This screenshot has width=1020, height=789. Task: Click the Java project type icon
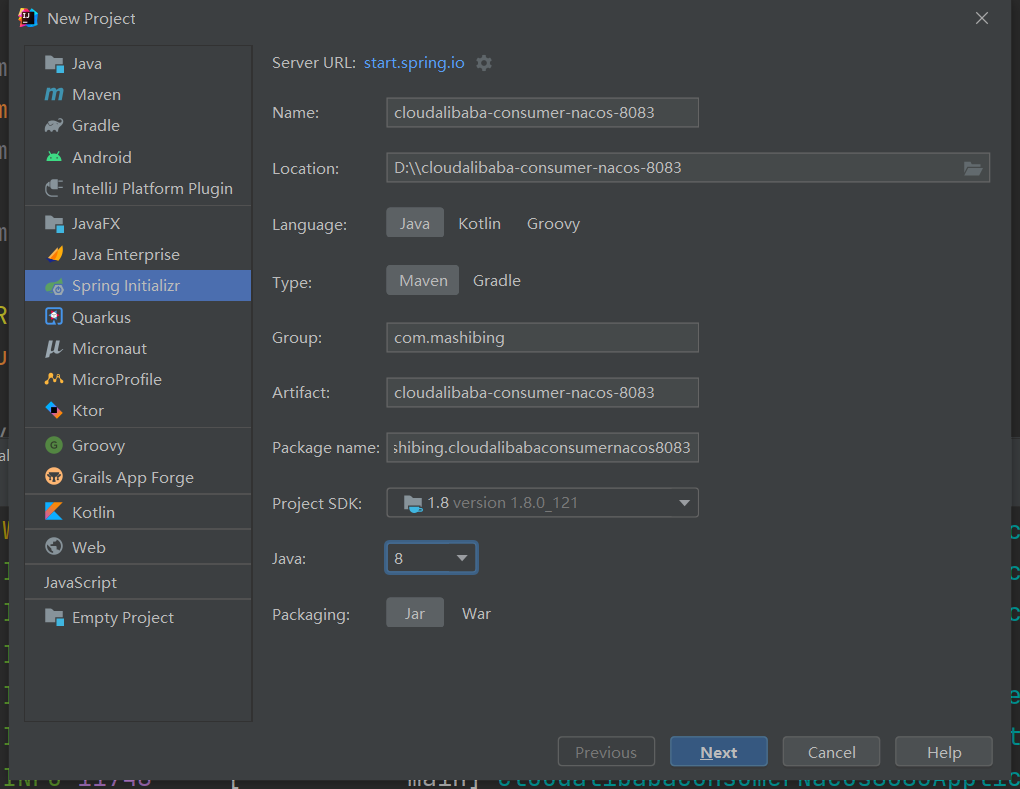(x=54, y=64)
